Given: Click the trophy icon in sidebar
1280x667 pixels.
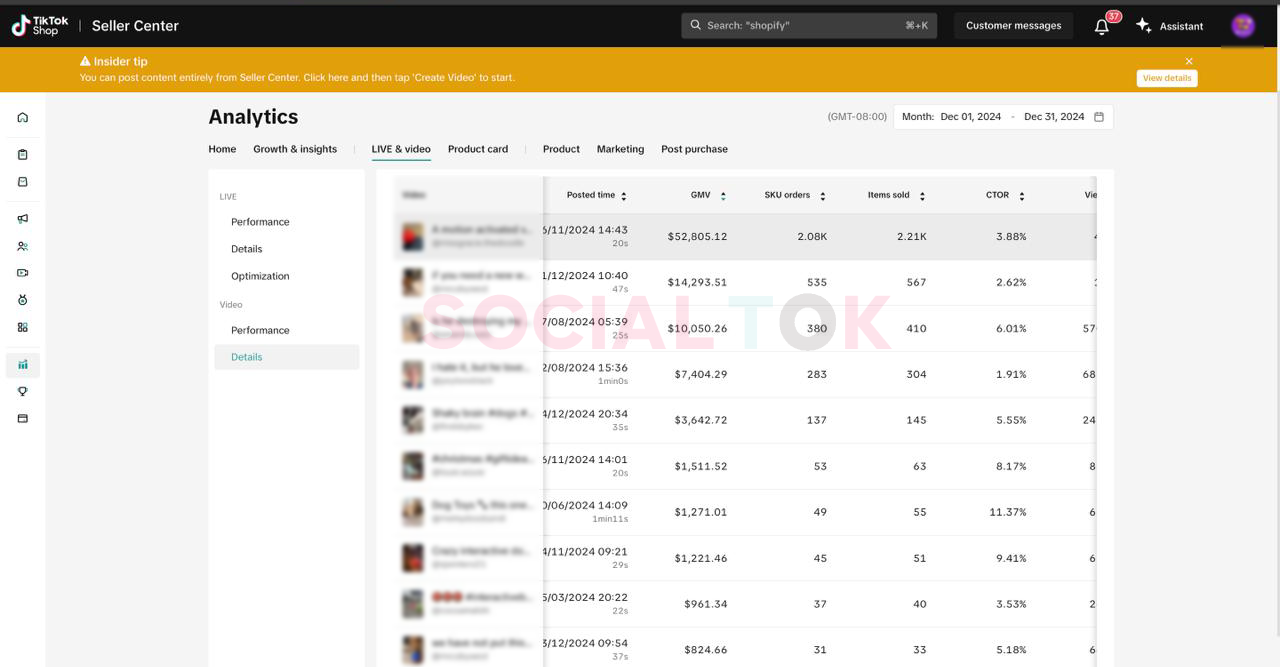Looking at the screenshot, I should coord(23,392).
